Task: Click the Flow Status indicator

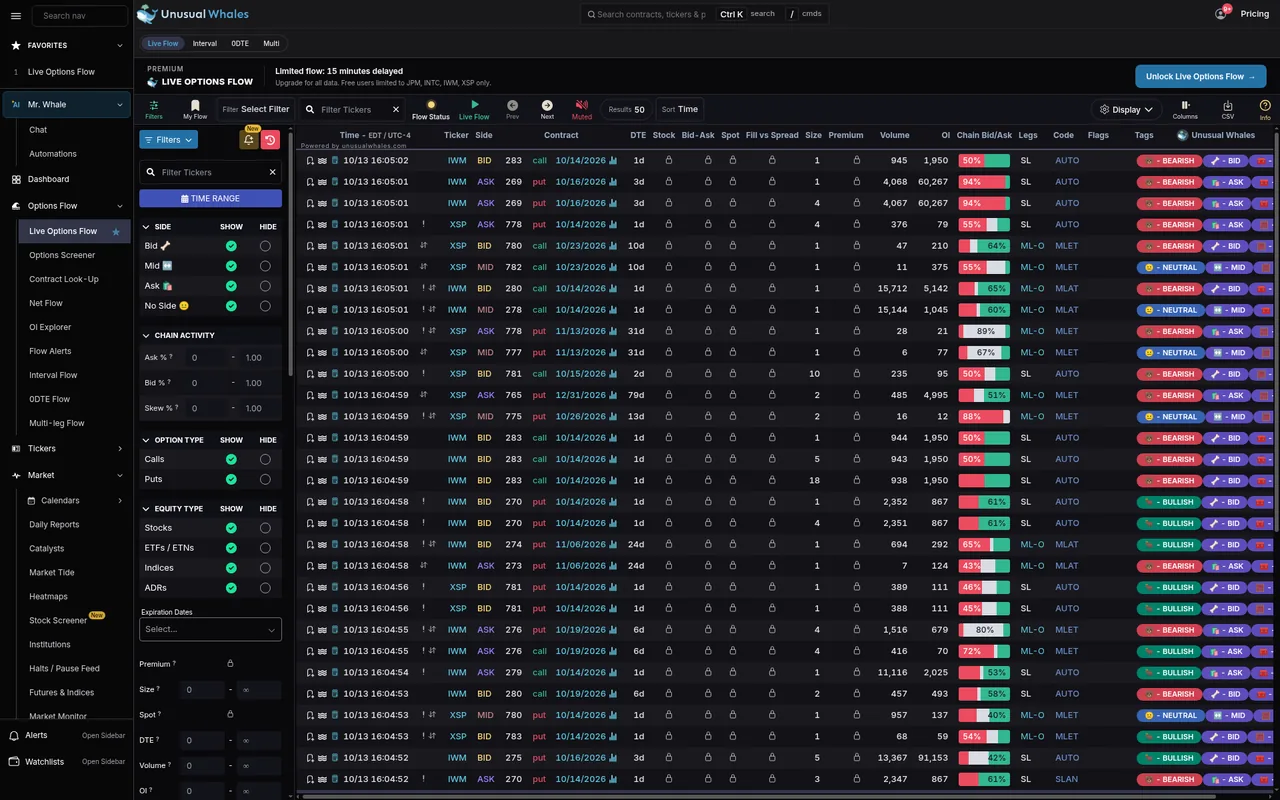Action: 431,109
